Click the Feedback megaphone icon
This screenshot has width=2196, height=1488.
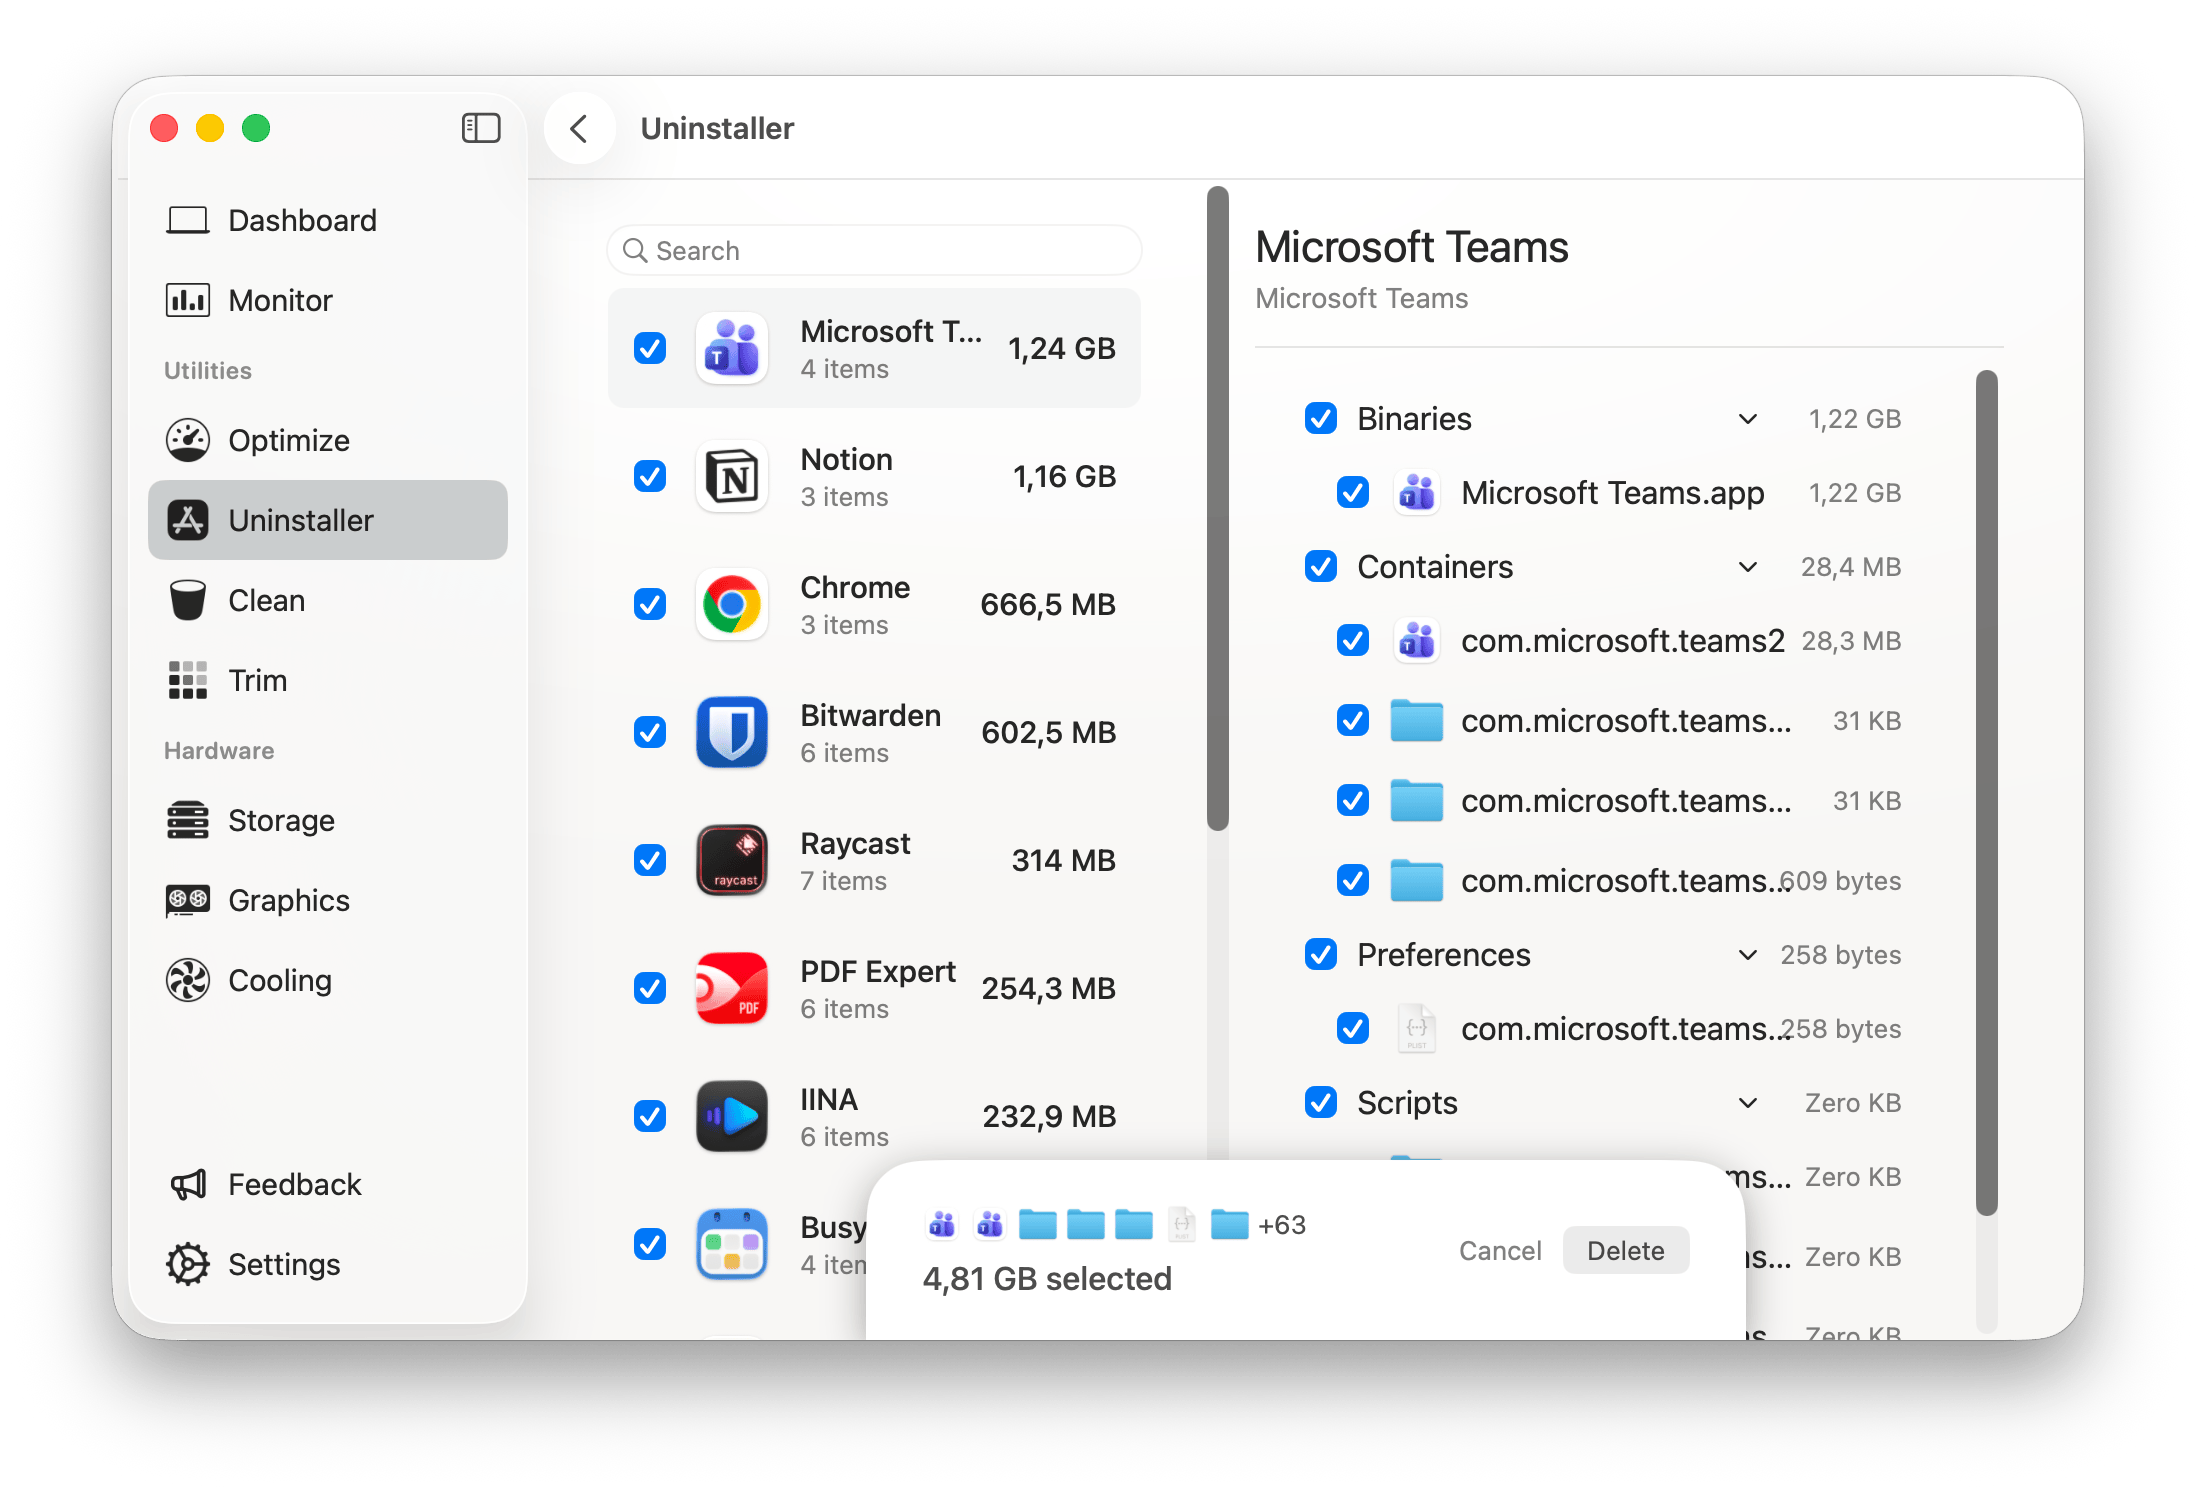(188, 1184)
